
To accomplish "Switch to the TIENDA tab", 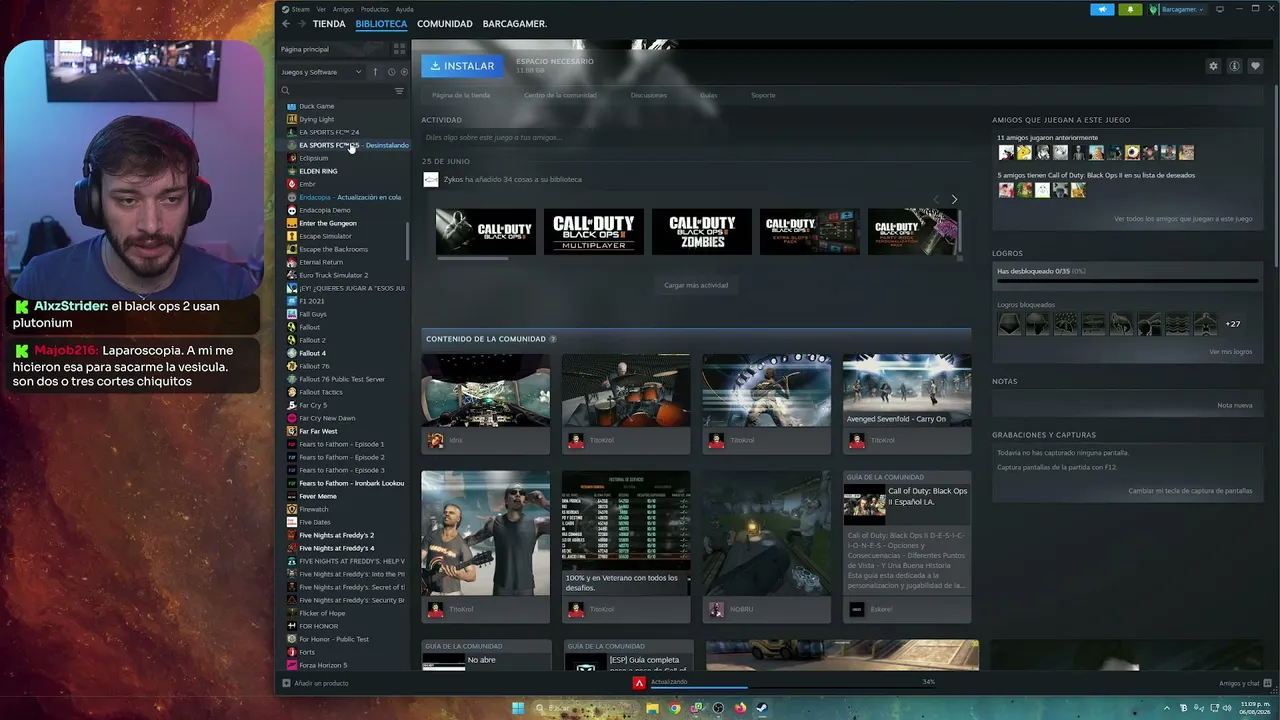I will (x=329, y=24).
